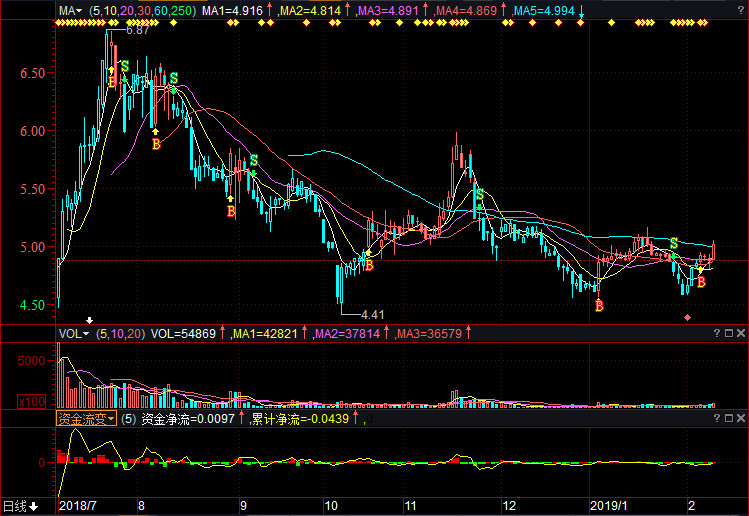Click the red diamond marker below the price chart
This screenshot has height=516, width=749.
coord(687,318)
